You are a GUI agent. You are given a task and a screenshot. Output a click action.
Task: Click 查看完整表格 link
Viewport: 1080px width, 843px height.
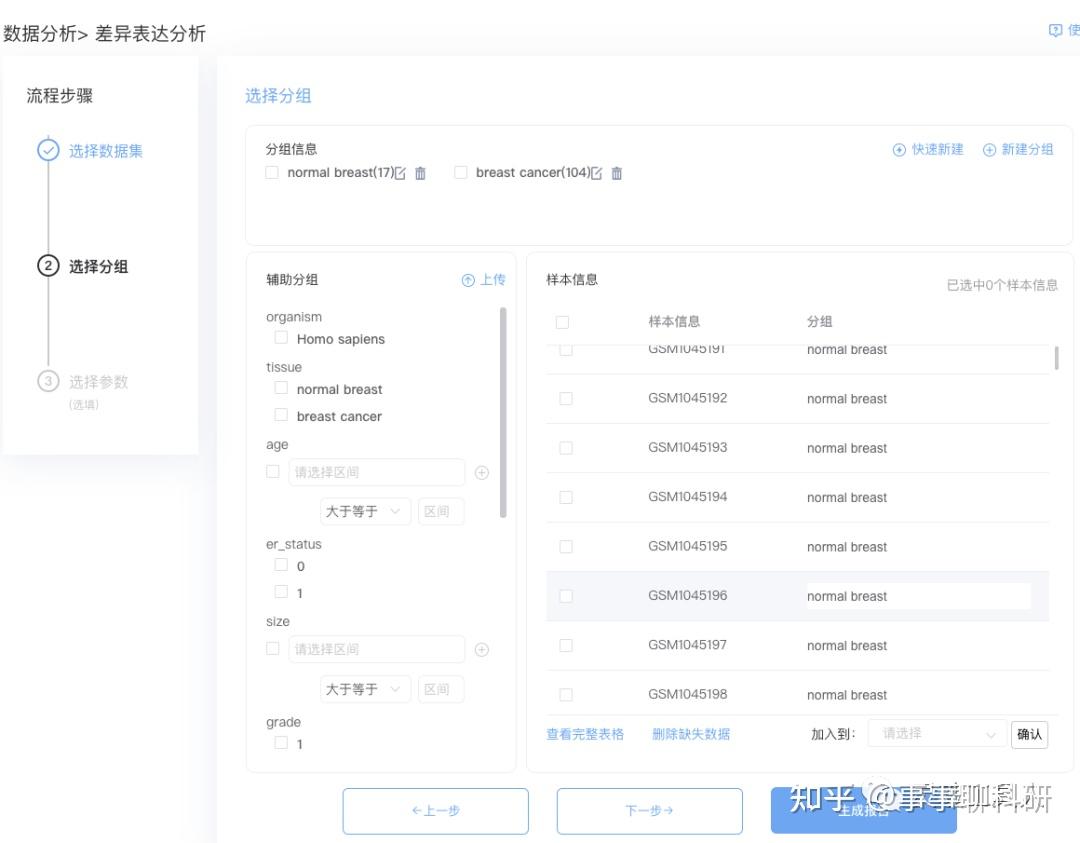click(x=585, y=734)
